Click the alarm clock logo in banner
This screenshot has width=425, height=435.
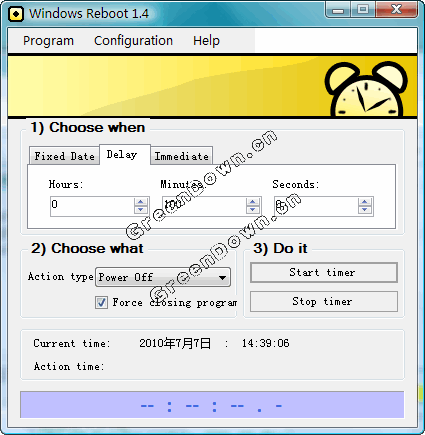tap(366, 89)
